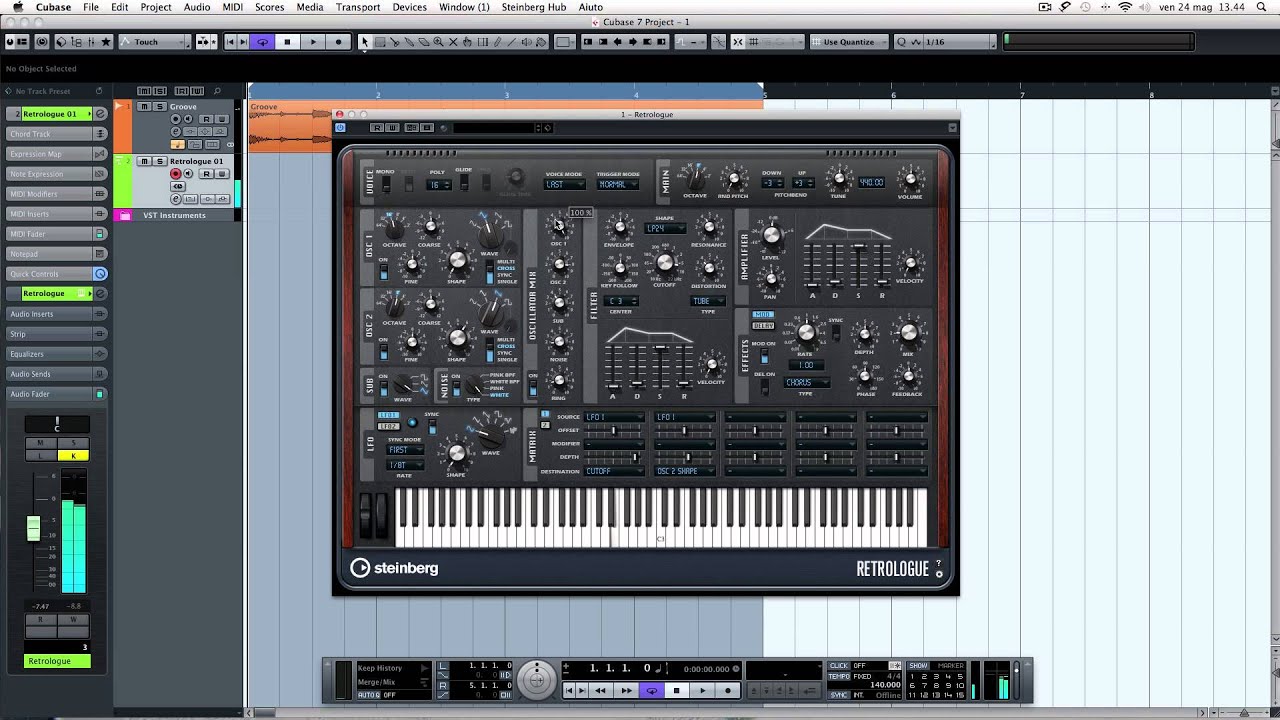1280x720 pixels.
Task: Open the MIDI menu
Action: [232, 7]
